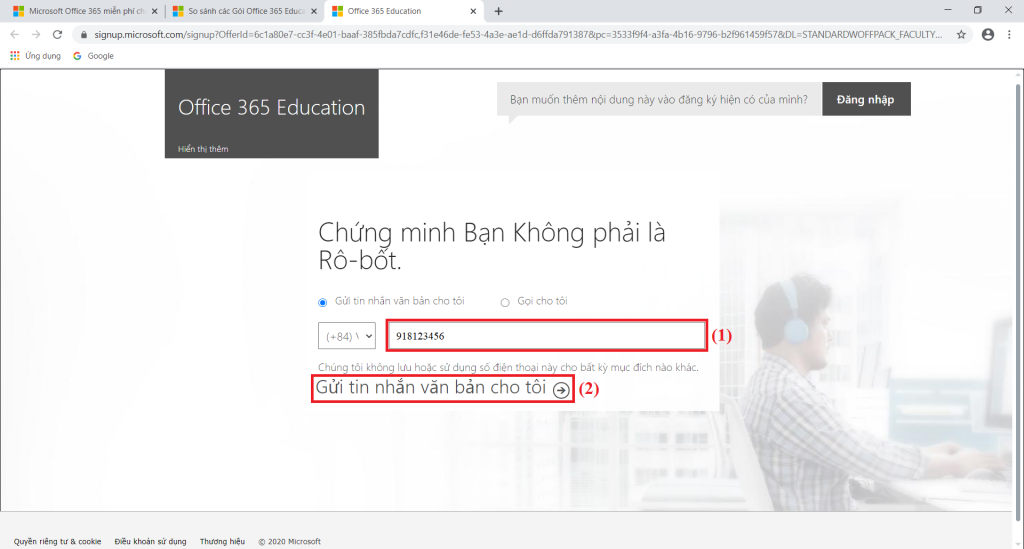Image resolution: width=1024 pixels, height=549 pixels.
Task: Click the browser forward arrow
Action: click(x=36, y=35)
